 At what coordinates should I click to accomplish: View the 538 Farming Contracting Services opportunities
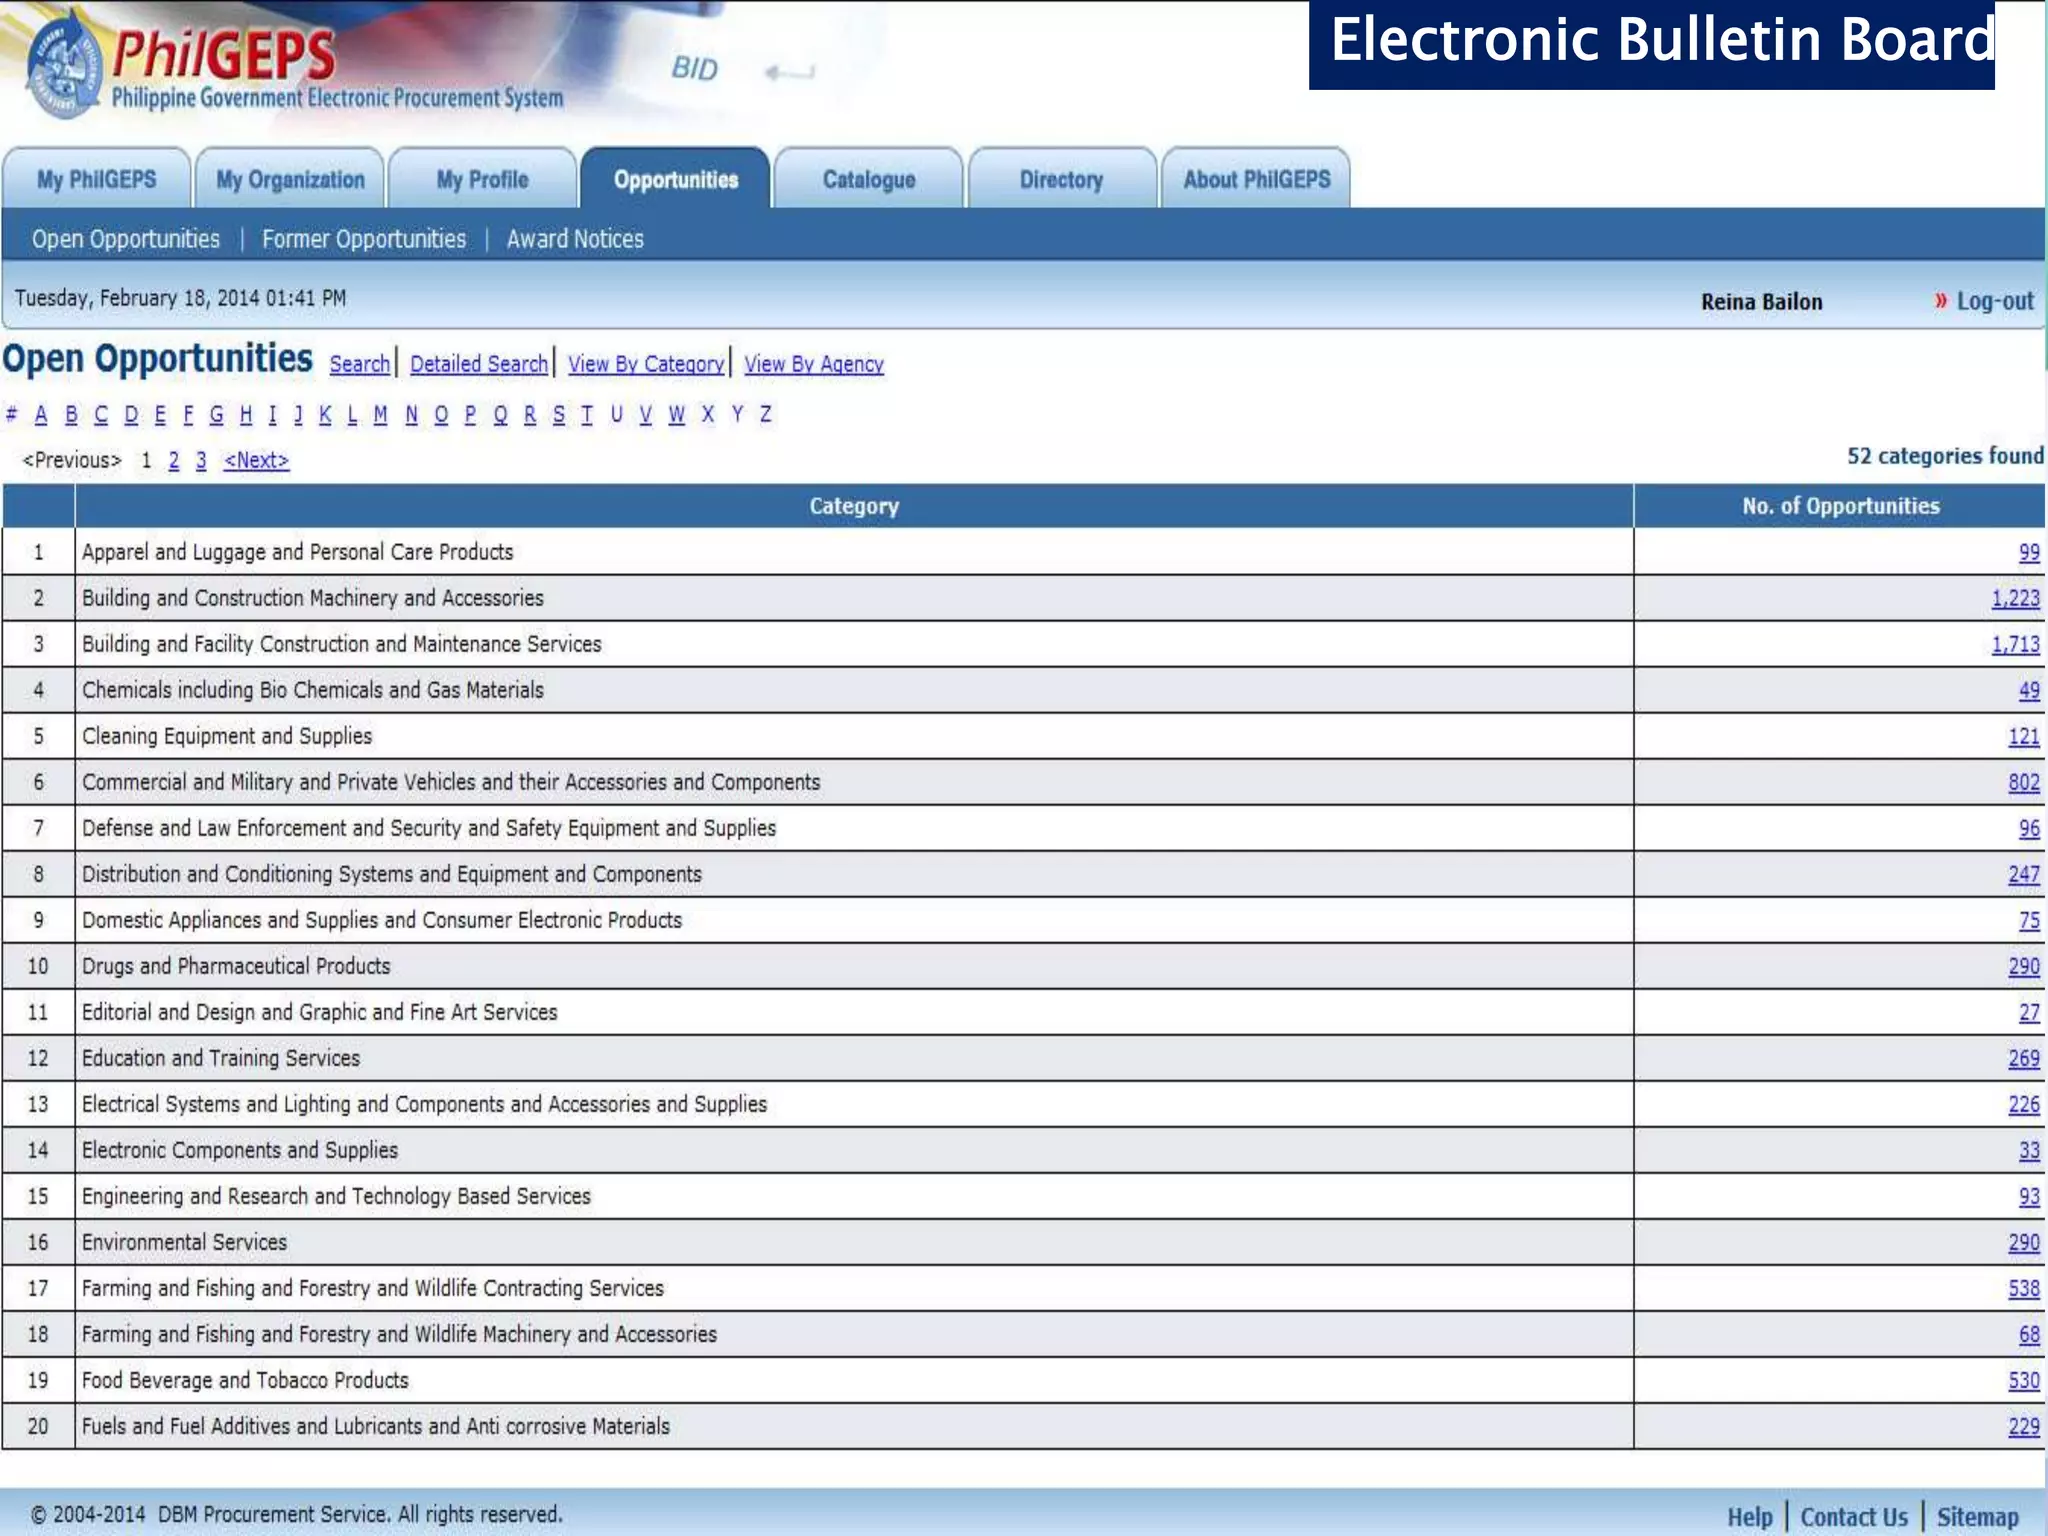[x=2024, y=1288]
